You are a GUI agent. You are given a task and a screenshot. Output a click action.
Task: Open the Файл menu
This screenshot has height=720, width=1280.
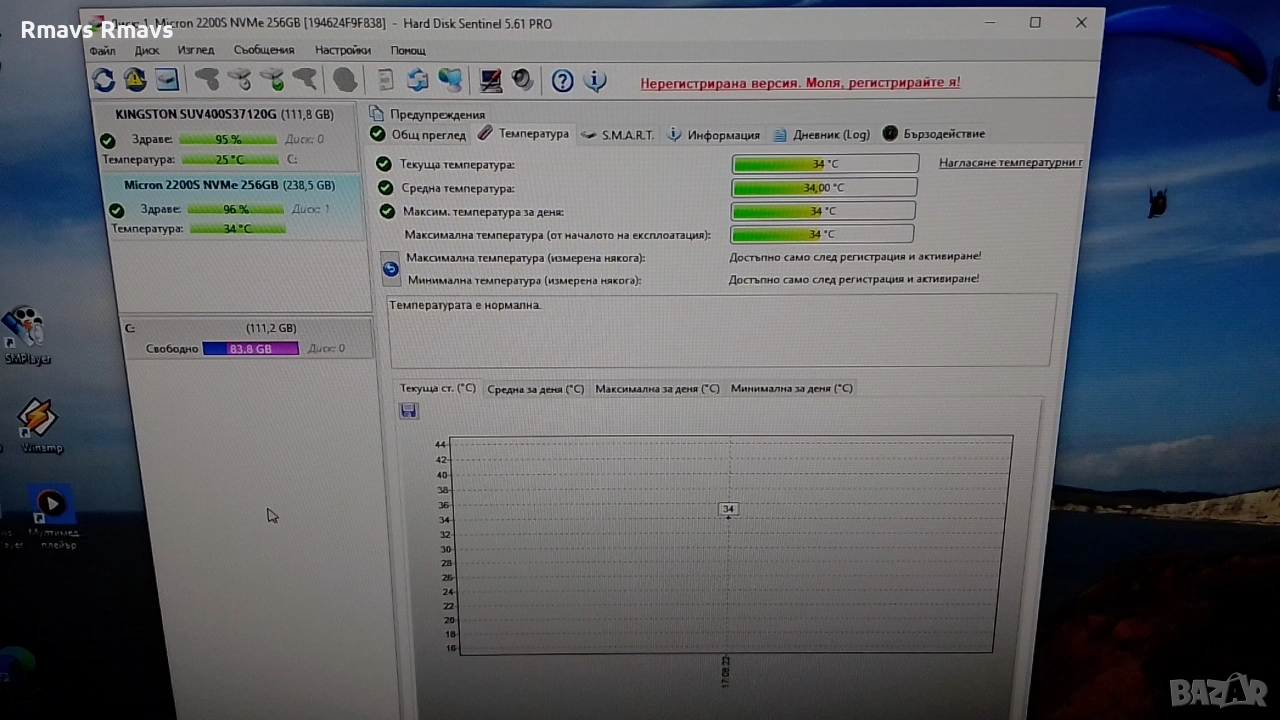tap(102, 50)
